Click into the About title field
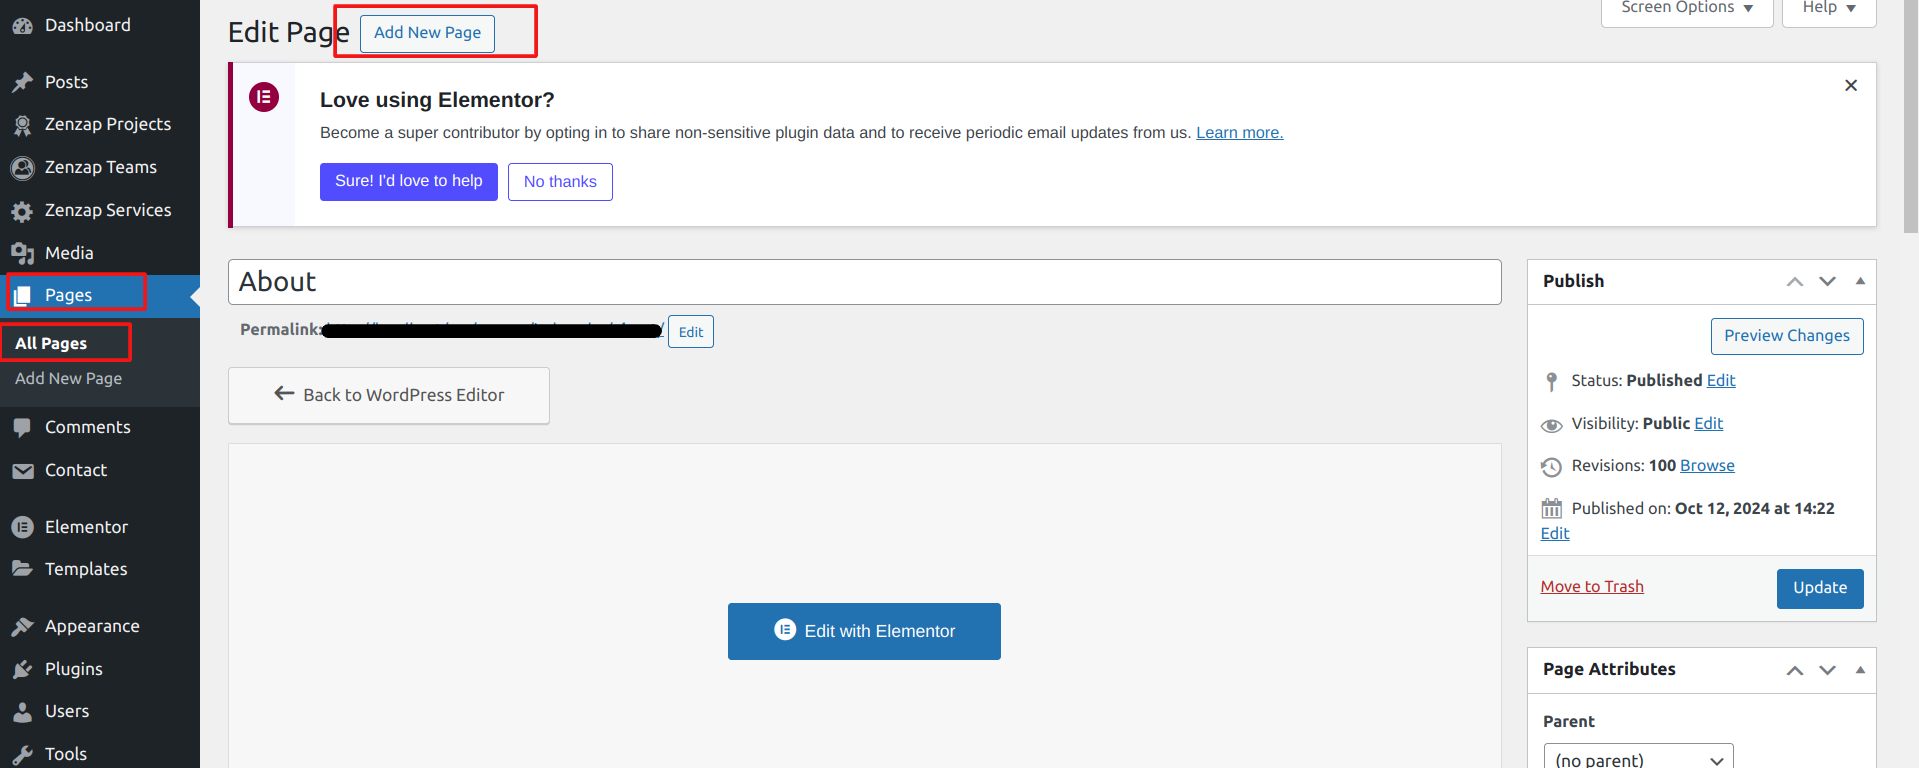Screen dimensions: 1919x768 coord(864,282)
